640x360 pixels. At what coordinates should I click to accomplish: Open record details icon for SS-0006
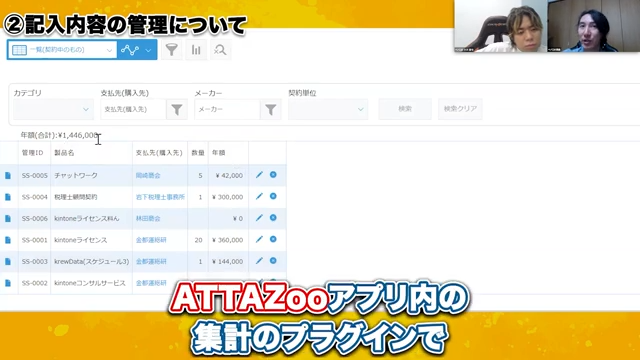tap(8, 219)
